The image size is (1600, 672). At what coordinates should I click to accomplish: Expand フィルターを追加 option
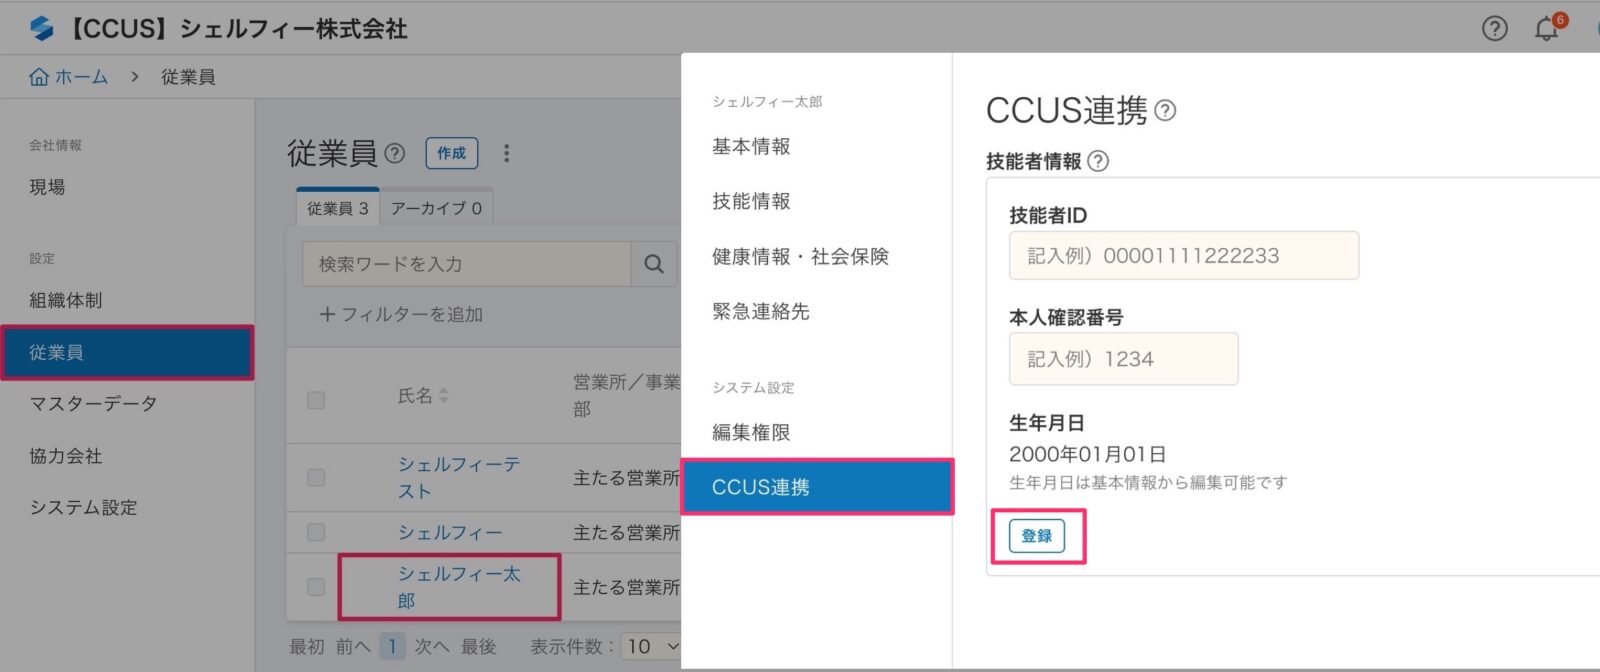400,314
